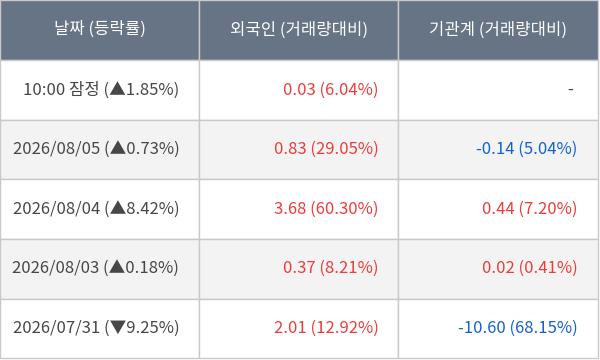
Task: Click the 날짜 (등락률) column header
Action: (x=100, y=30)
